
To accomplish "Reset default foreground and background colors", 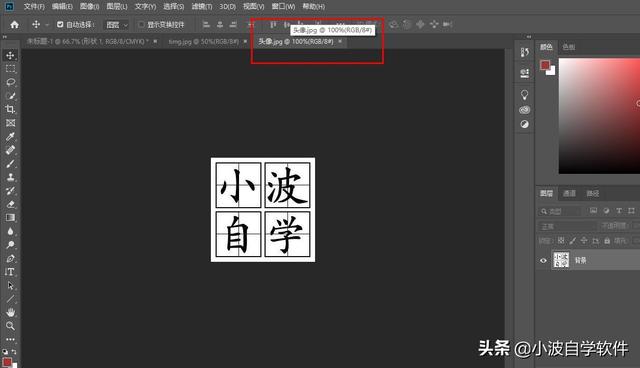I will 5,352.
